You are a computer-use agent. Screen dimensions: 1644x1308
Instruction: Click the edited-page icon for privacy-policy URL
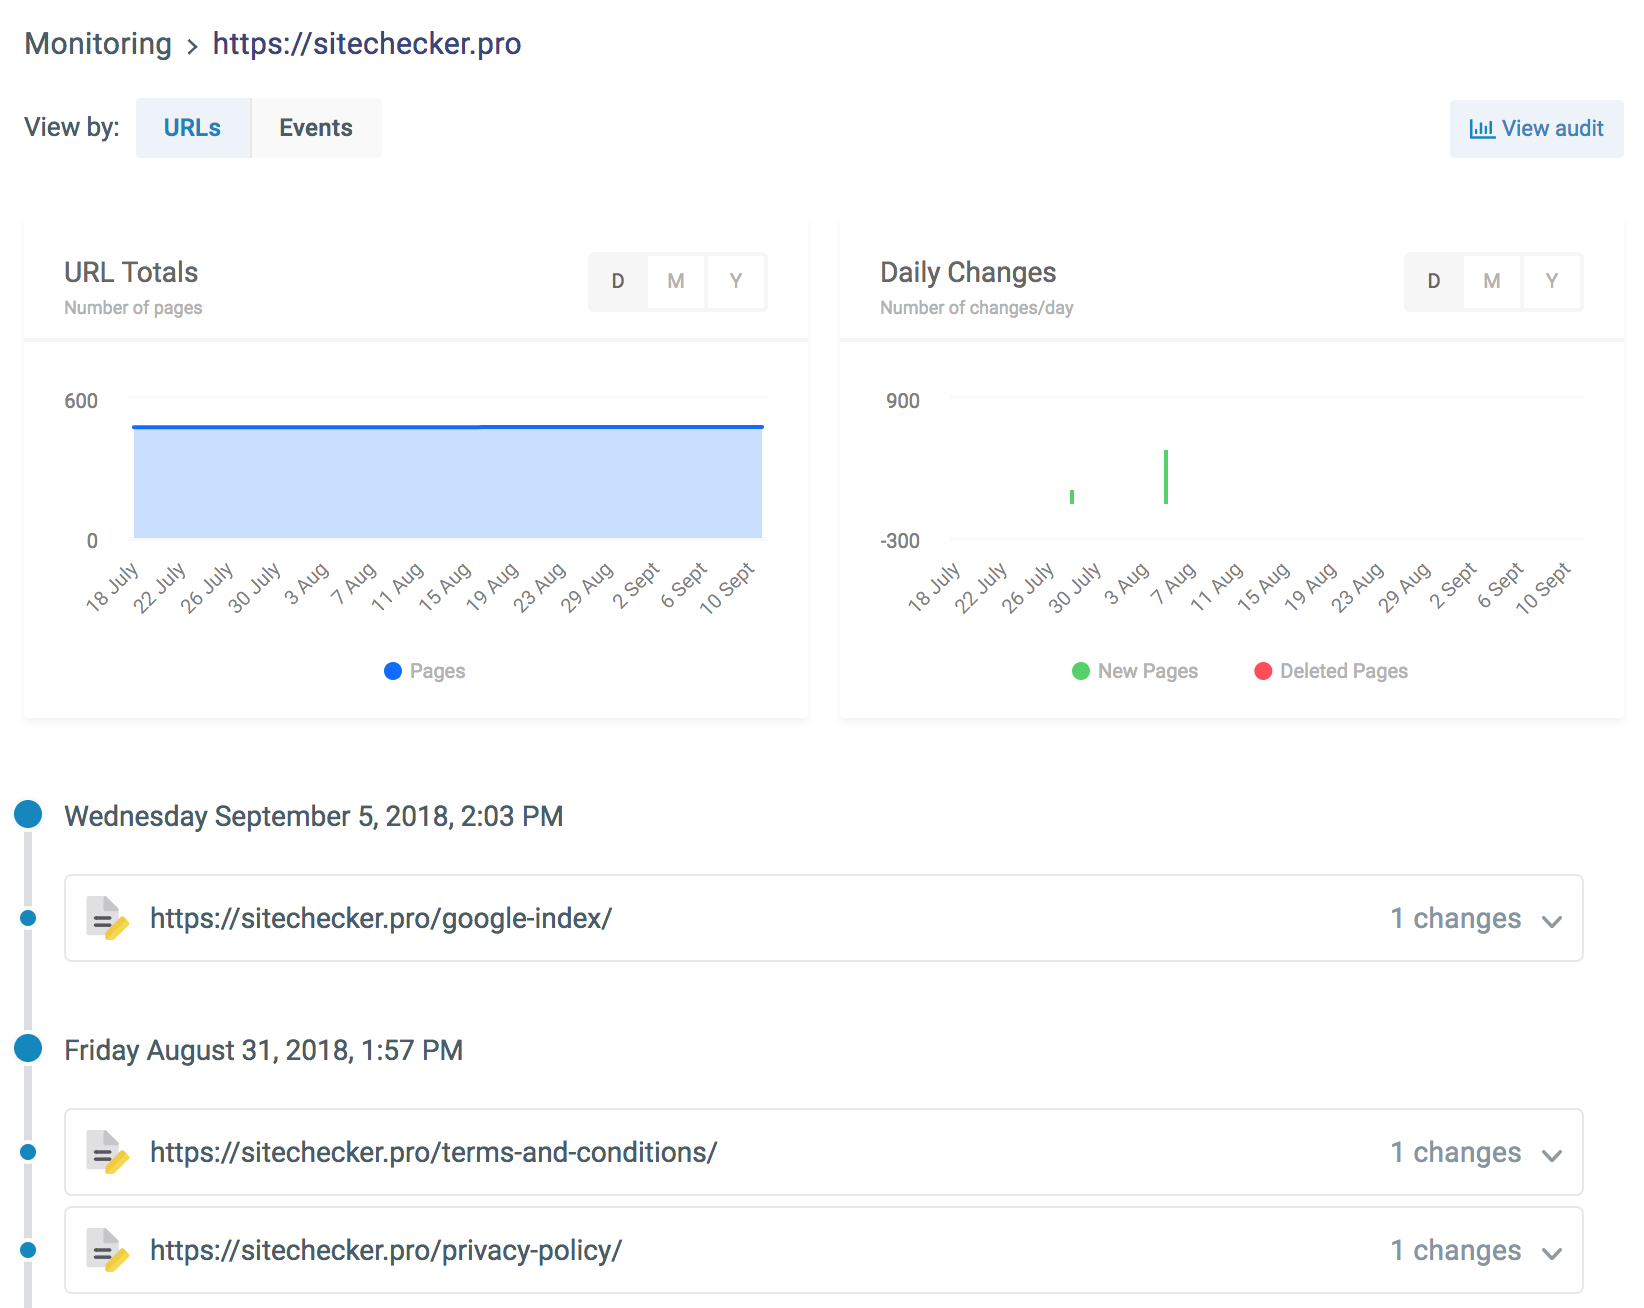point(107,1250)
